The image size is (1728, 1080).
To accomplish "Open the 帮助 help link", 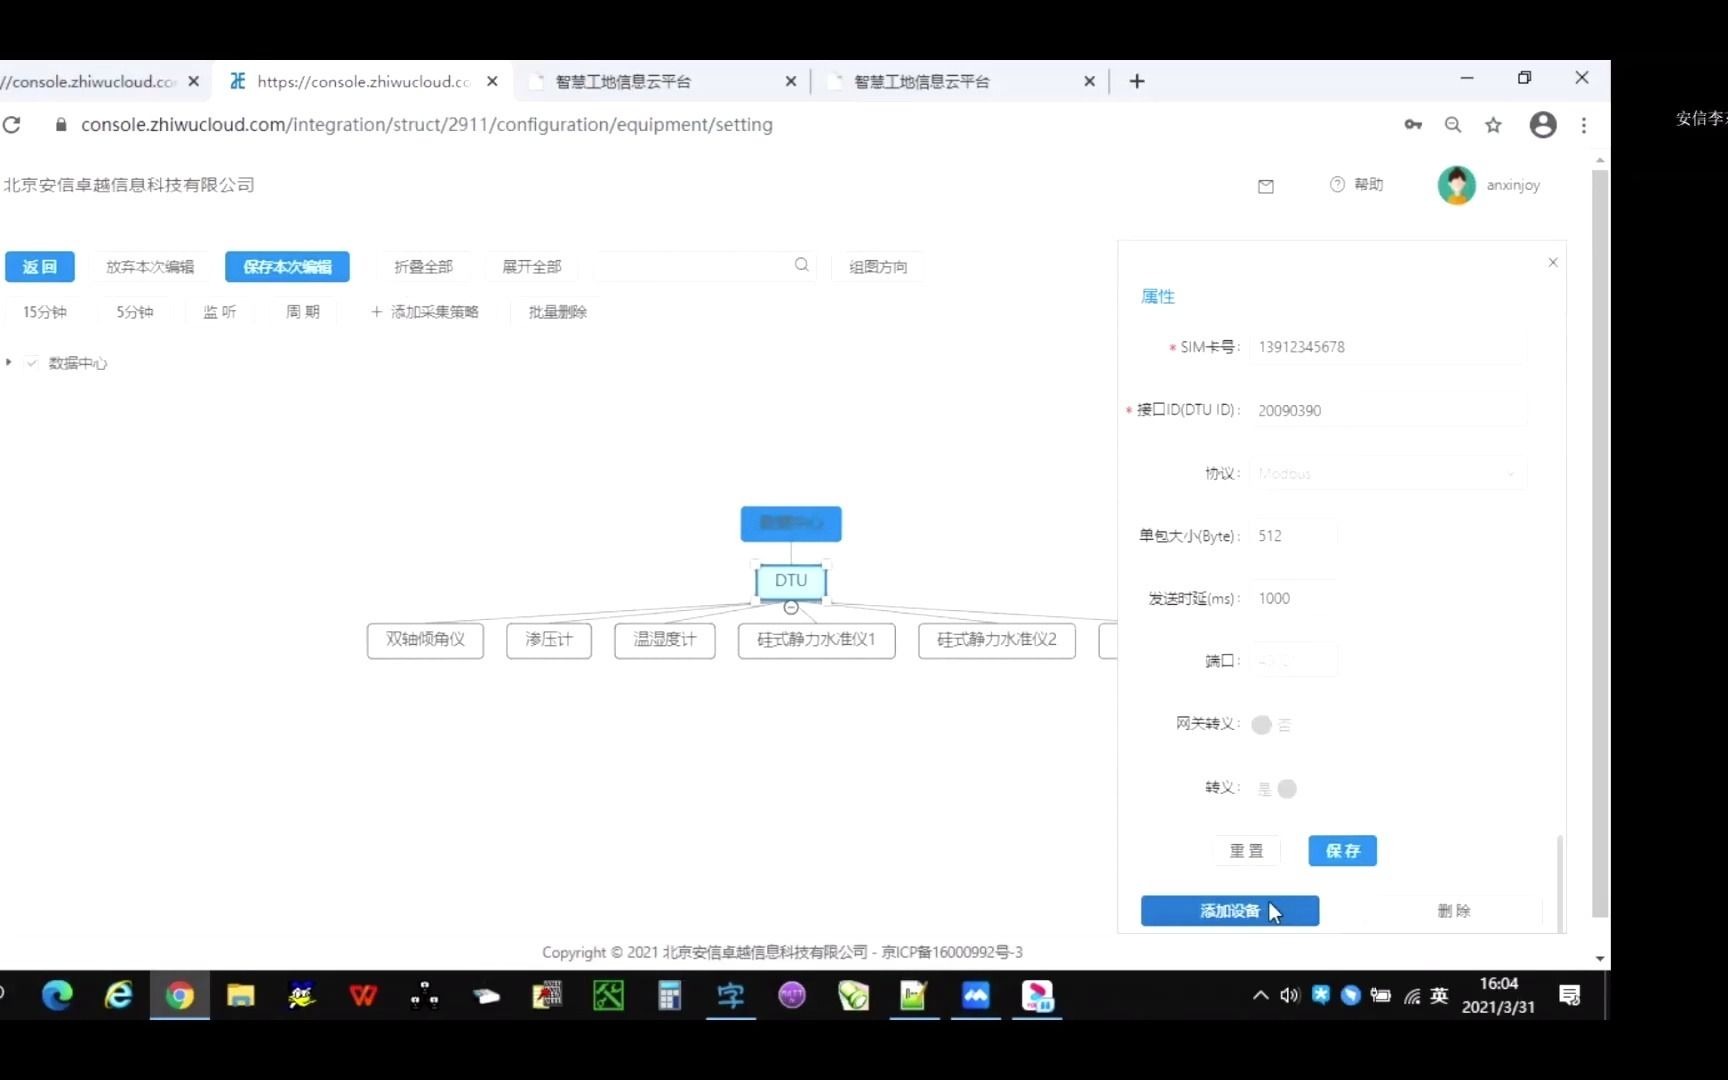I will [x=1357, y=185].
